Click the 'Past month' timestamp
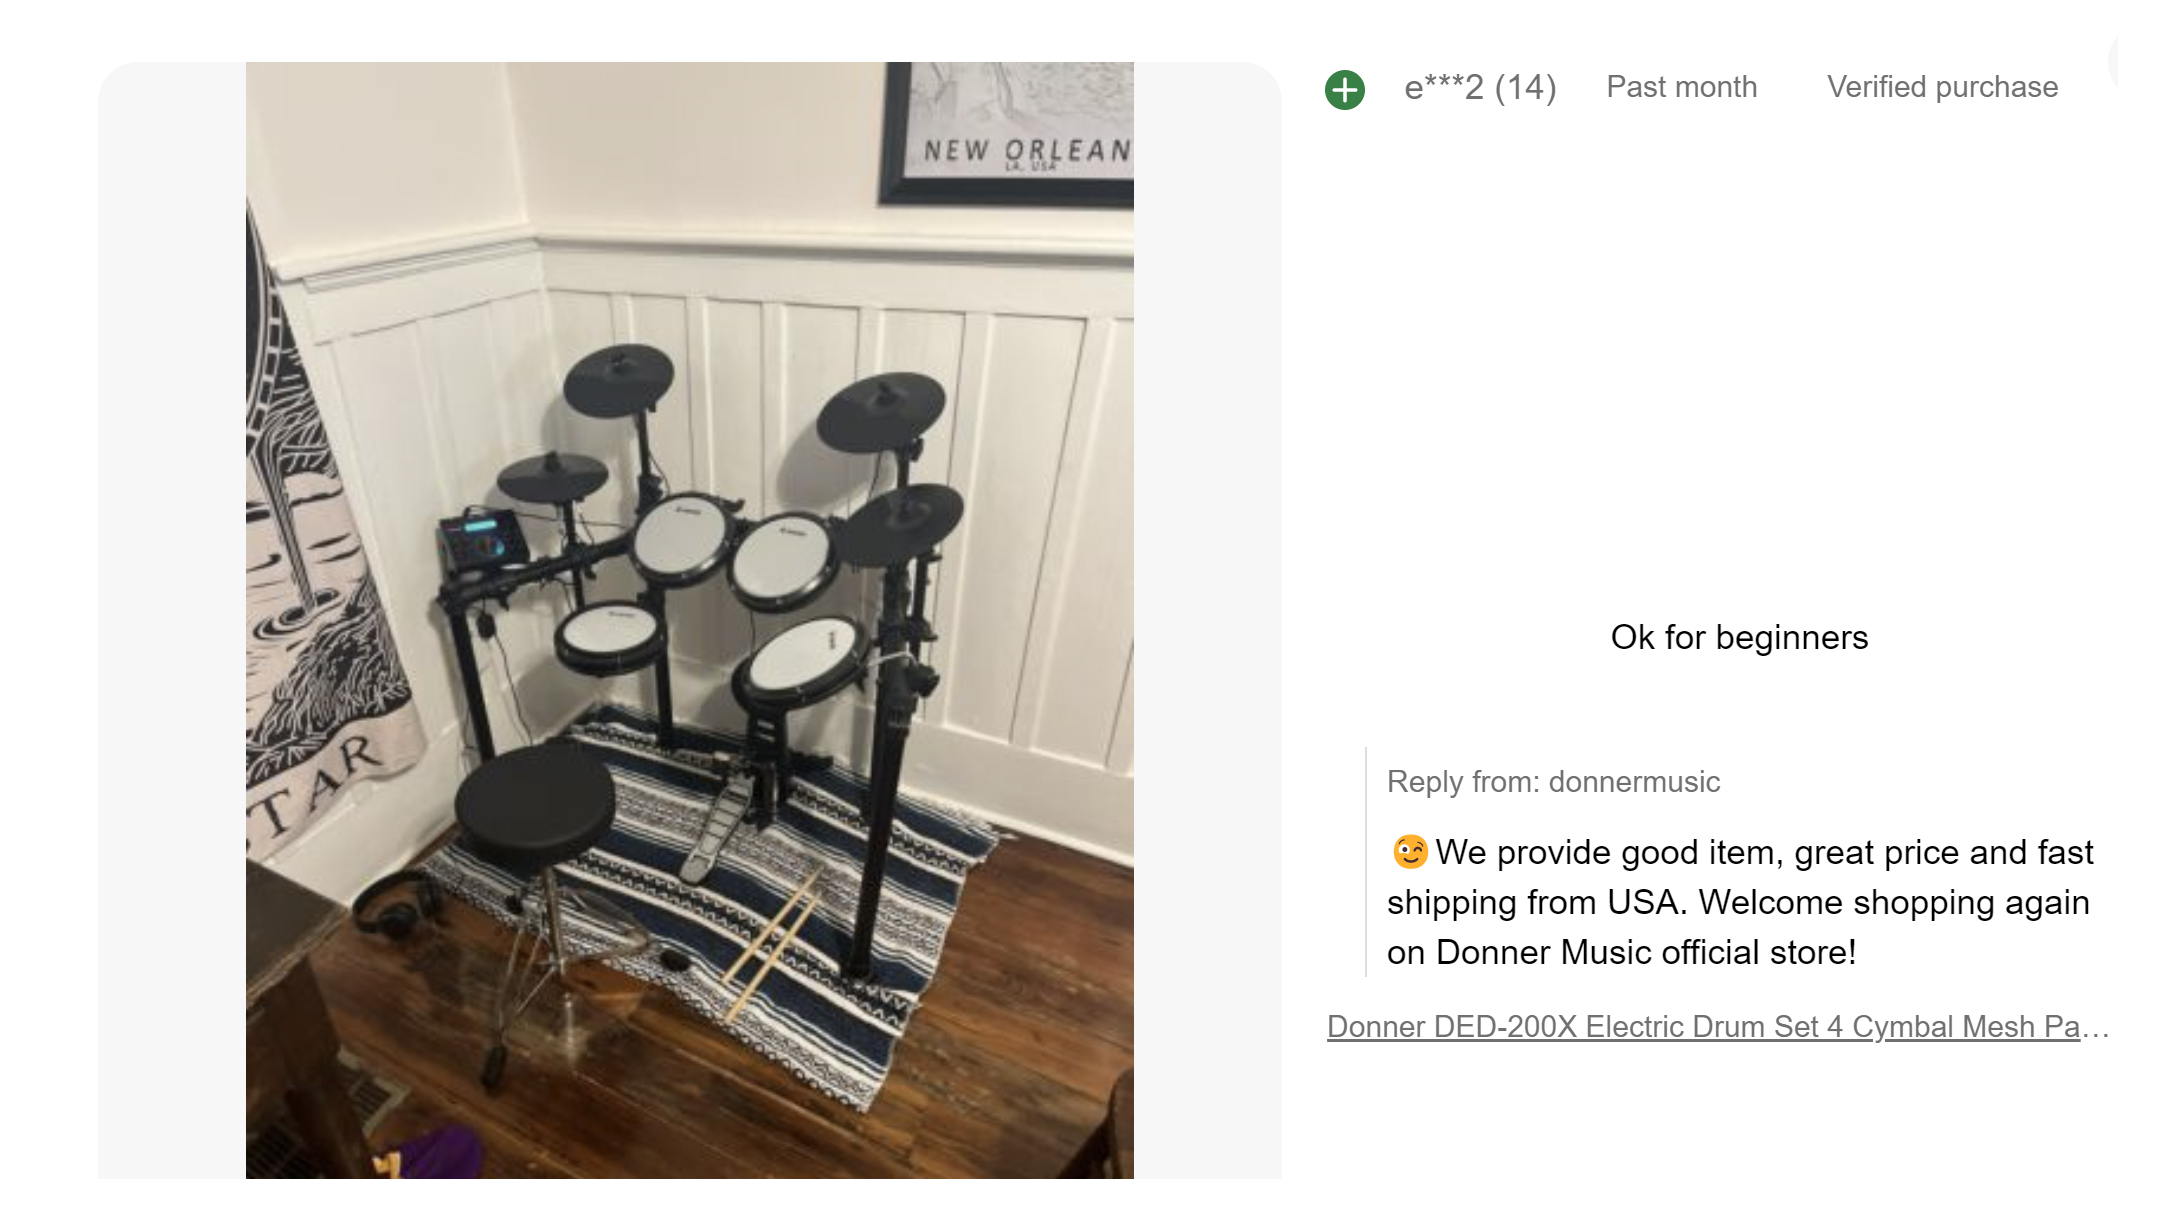2179x1219 pixels. point(1681,88)
